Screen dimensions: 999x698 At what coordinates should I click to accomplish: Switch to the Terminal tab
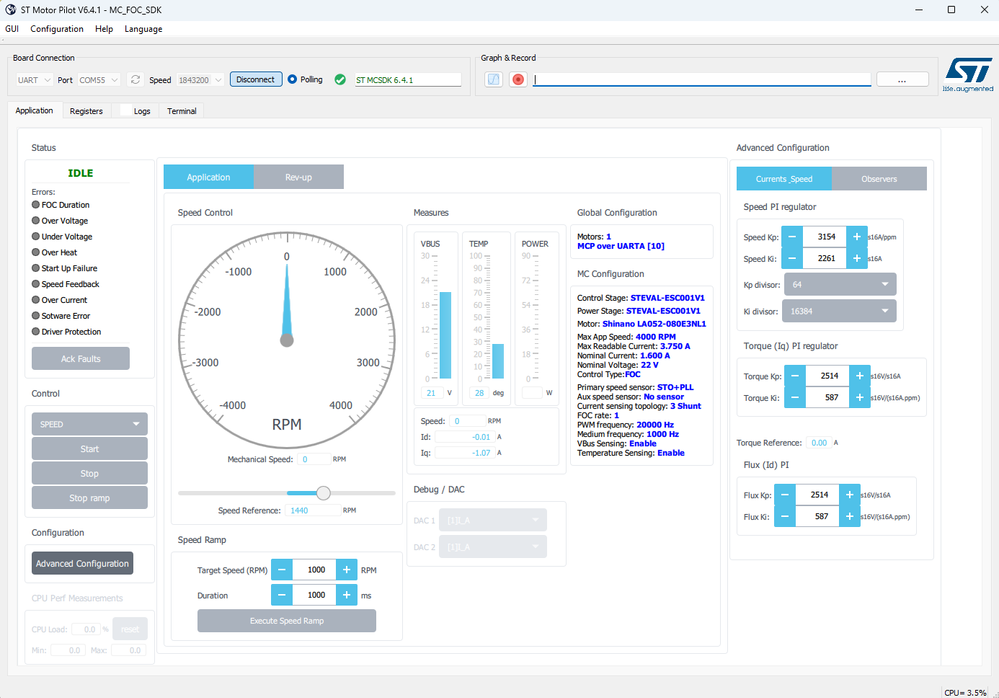point(182,111)
